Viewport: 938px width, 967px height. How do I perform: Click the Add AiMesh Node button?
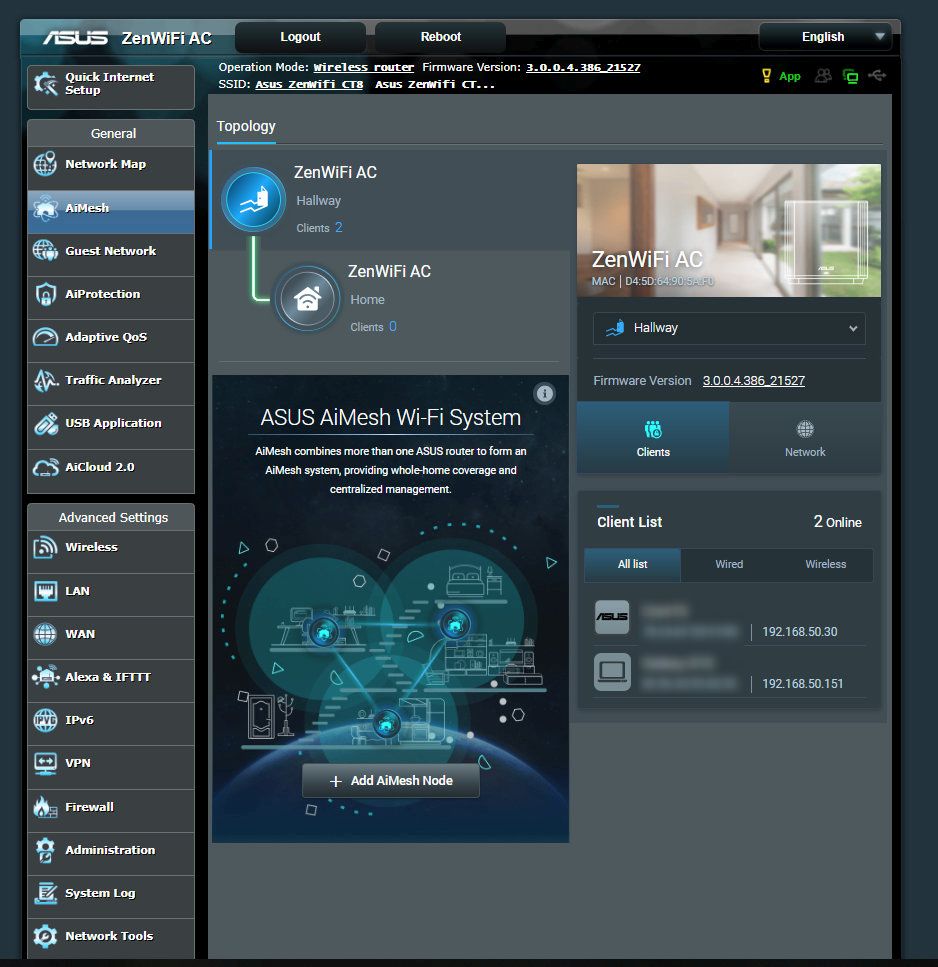(391, 781)
